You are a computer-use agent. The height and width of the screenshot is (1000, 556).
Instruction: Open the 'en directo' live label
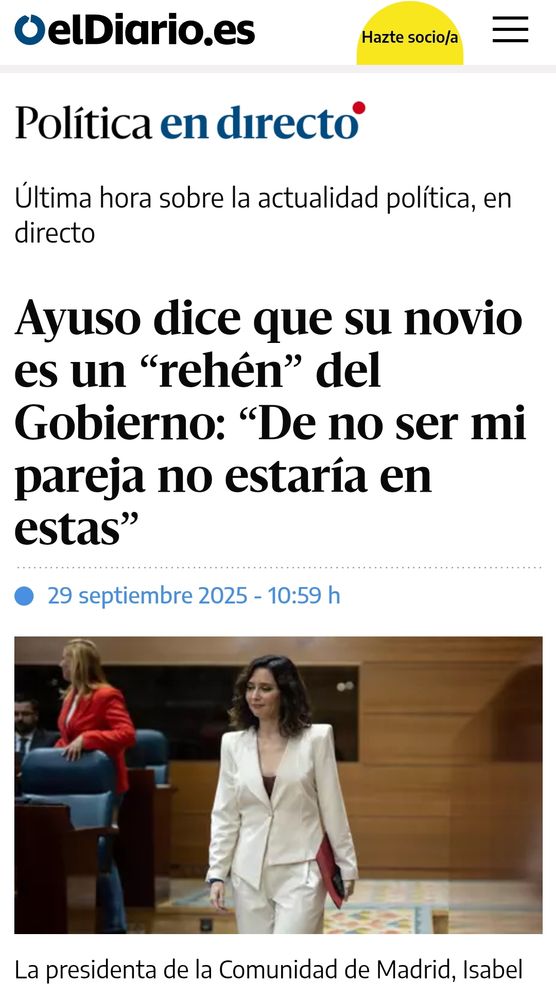tap(260, 124)
